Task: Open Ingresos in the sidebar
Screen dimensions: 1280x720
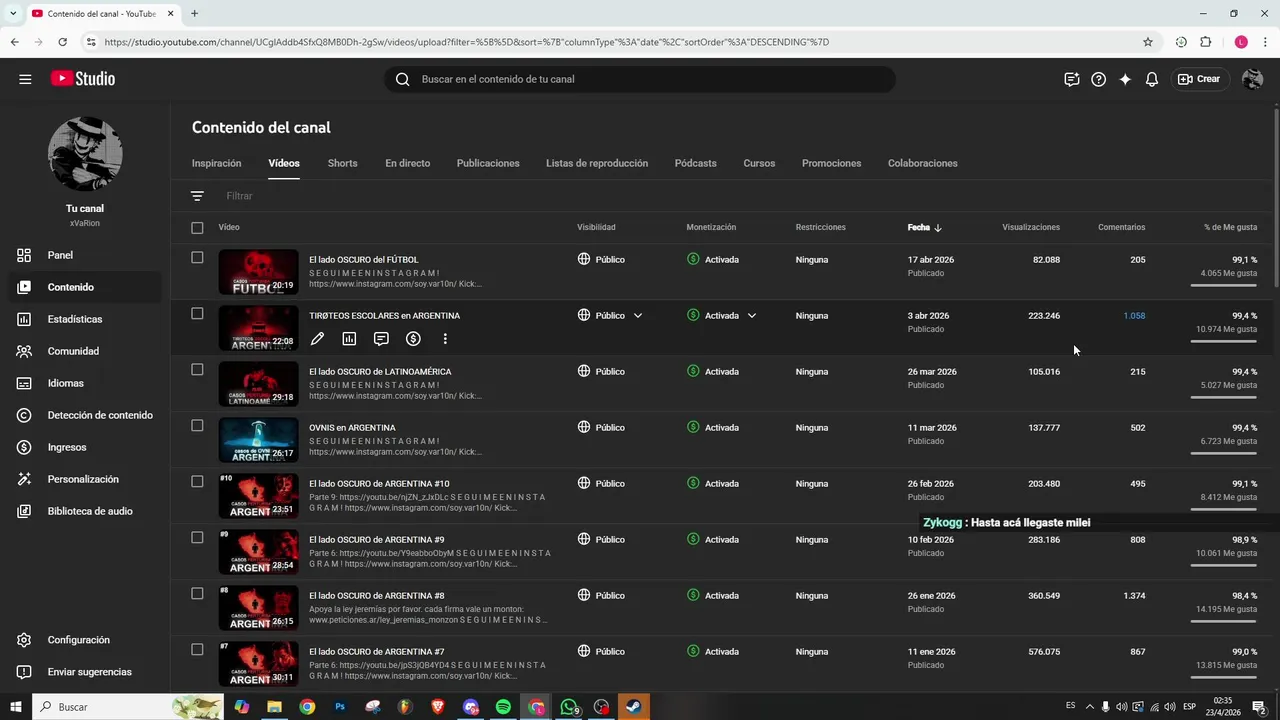Action: [83, 447]
